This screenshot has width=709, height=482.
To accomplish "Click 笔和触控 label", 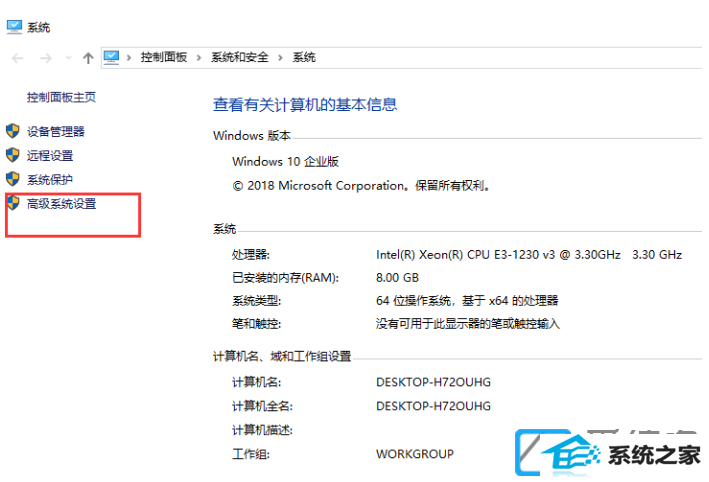I will 256,324.
